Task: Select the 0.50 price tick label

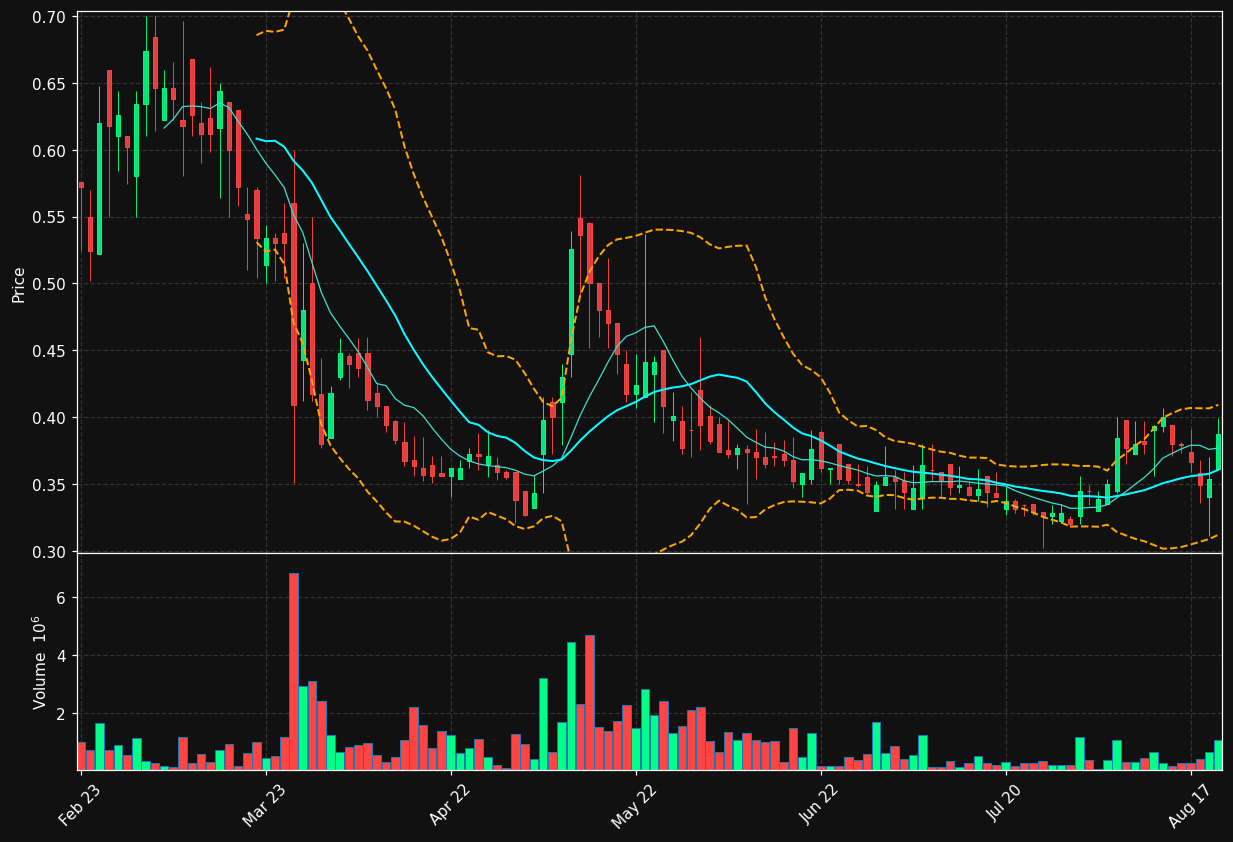Action: click(49, 284)
